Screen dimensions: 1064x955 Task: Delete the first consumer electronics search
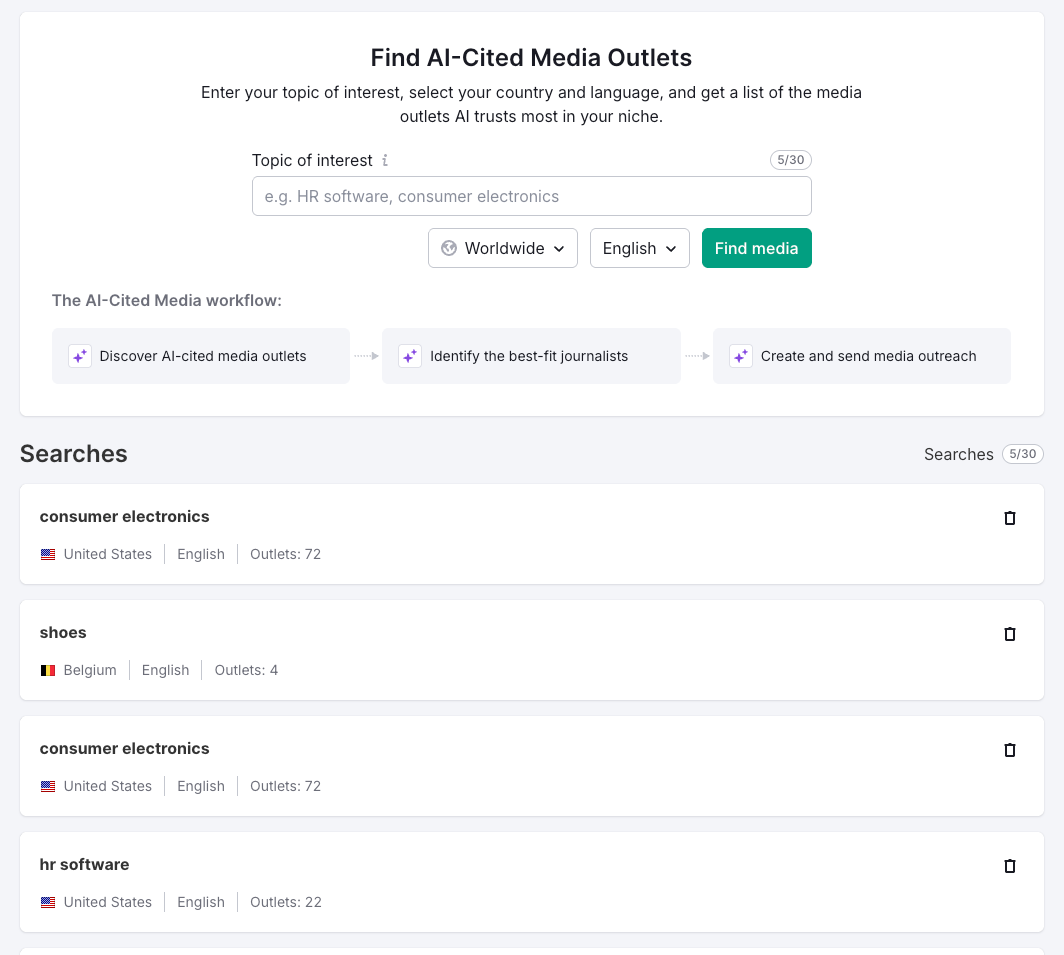(1009, 518)
